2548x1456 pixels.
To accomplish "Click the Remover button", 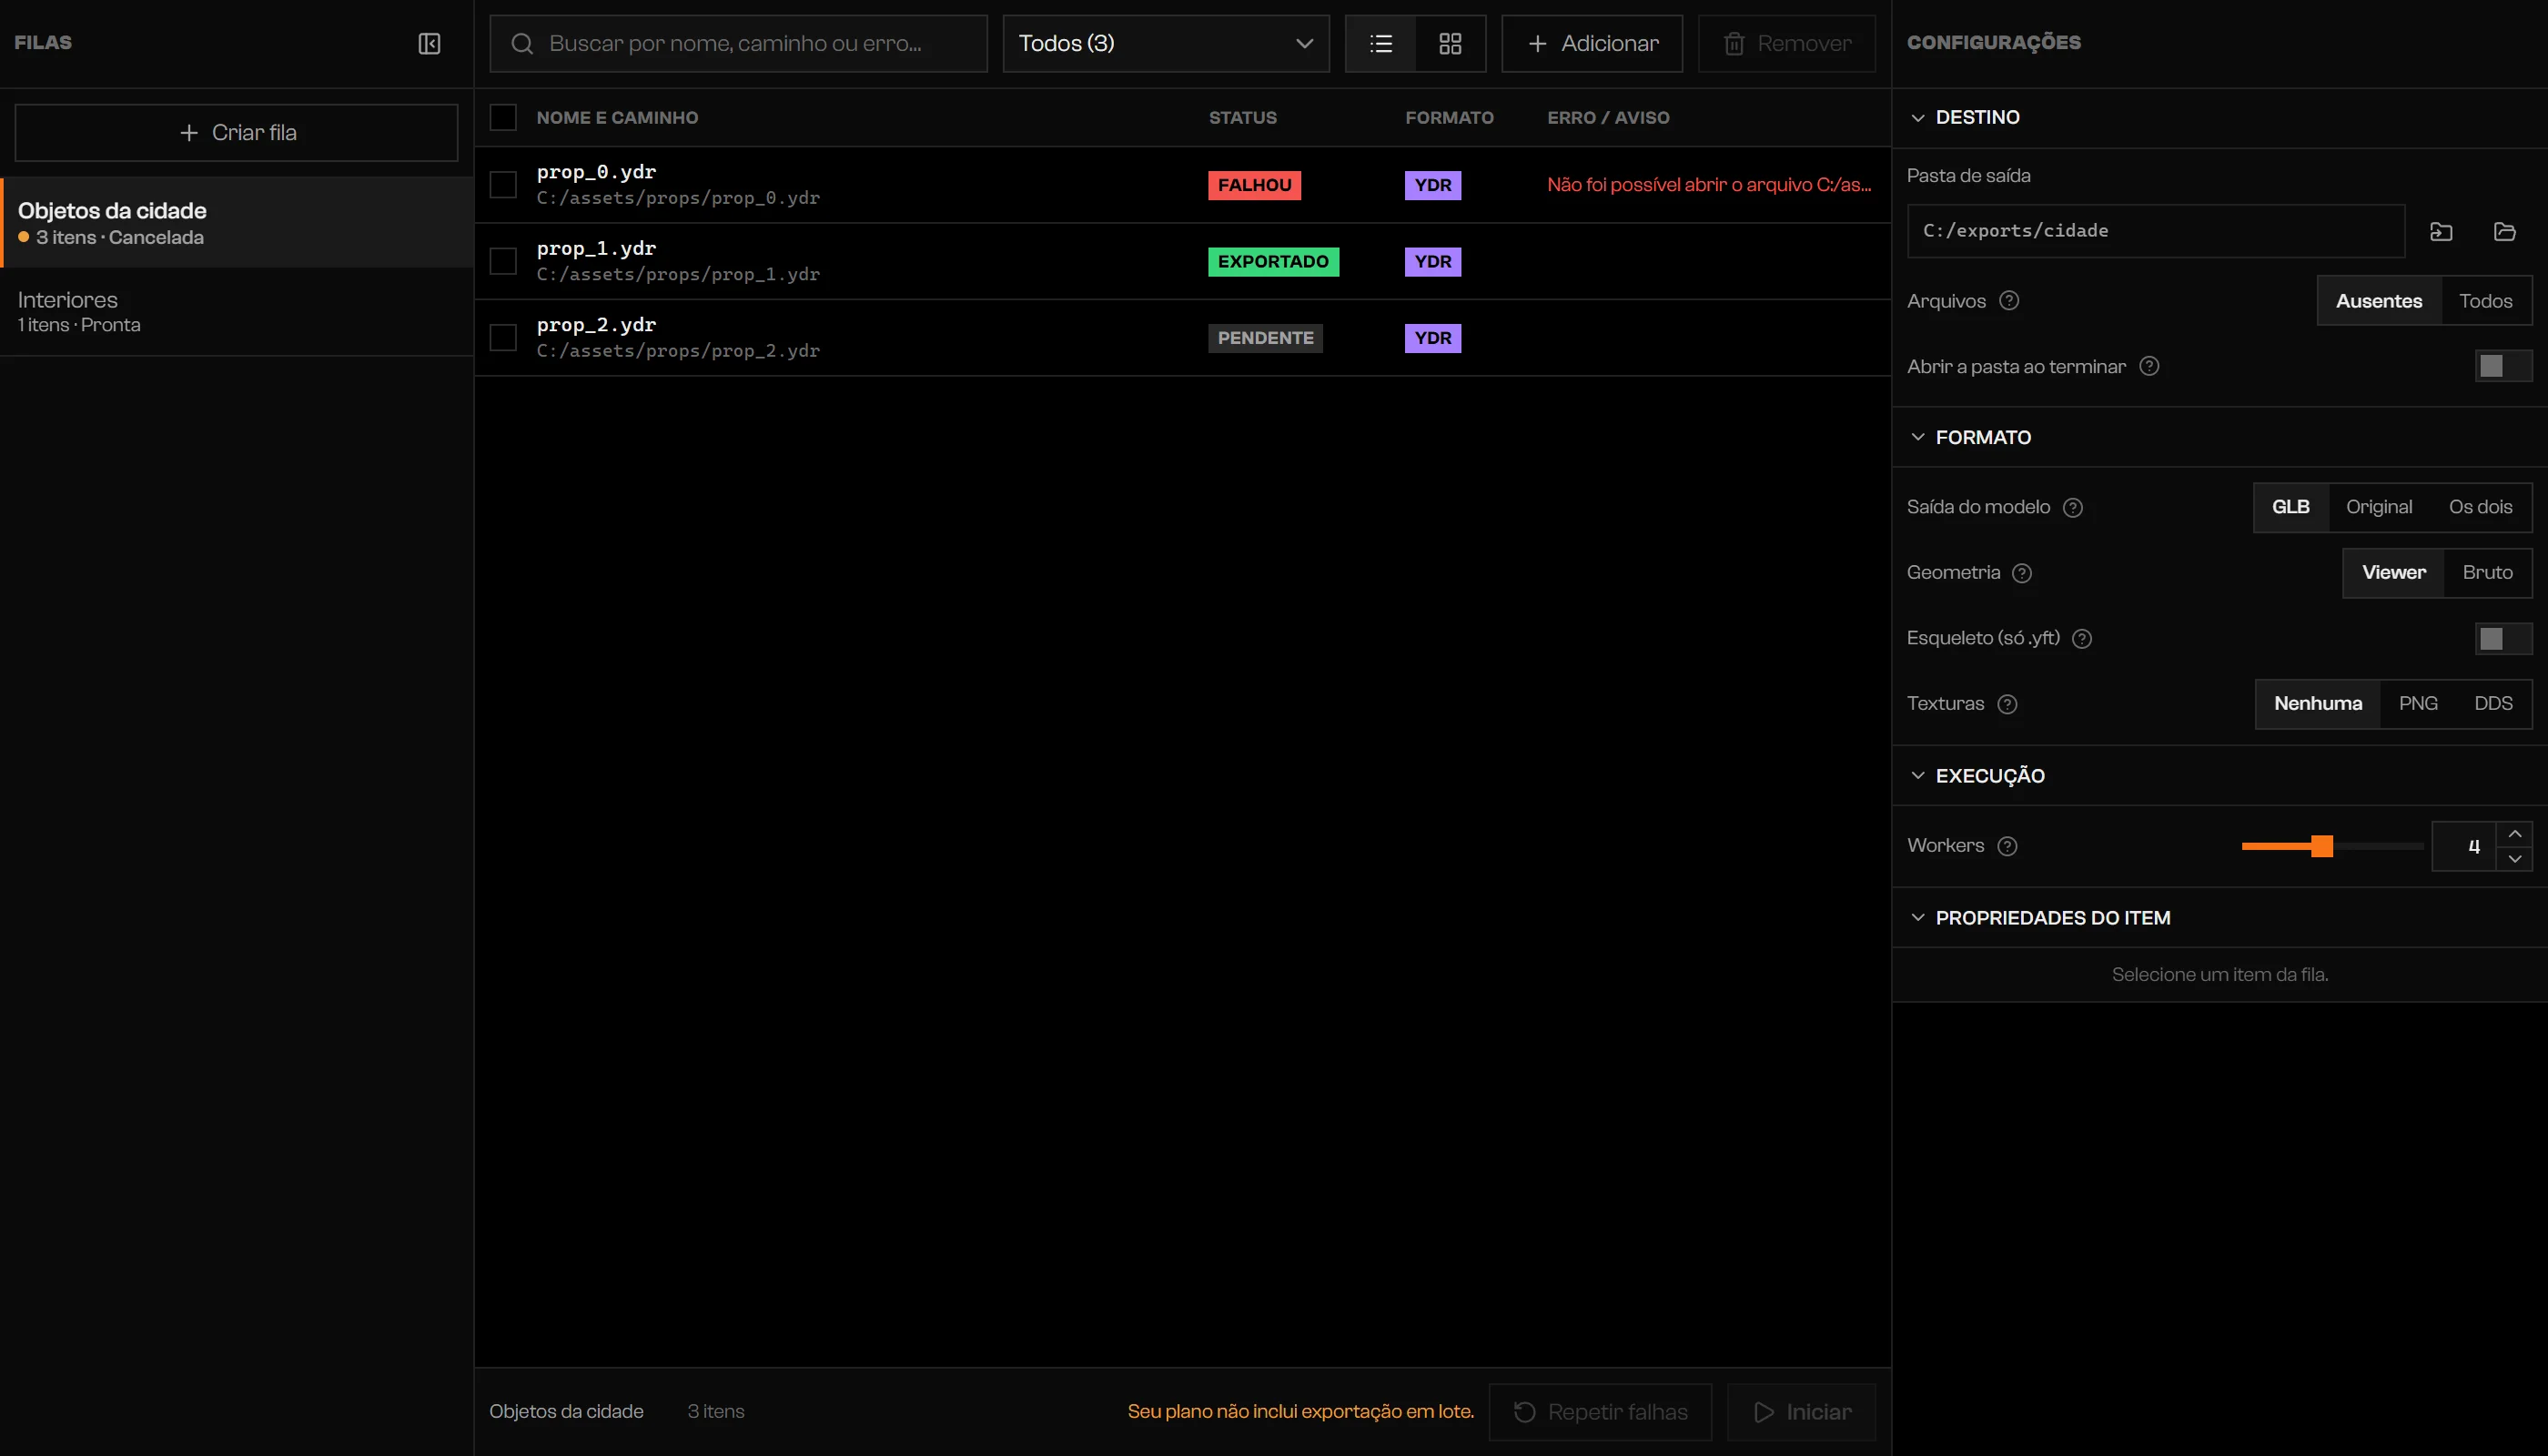I will coord(1787,43).
